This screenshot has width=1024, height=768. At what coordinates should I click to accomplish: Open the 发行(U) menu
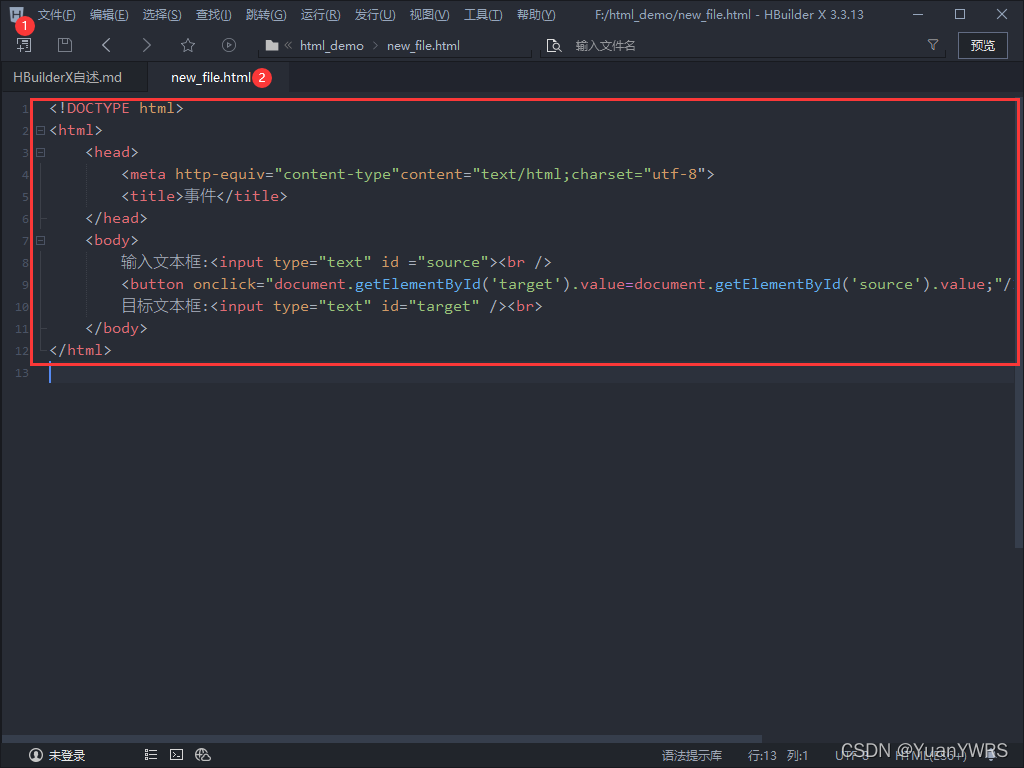click(x=375, y=14)
